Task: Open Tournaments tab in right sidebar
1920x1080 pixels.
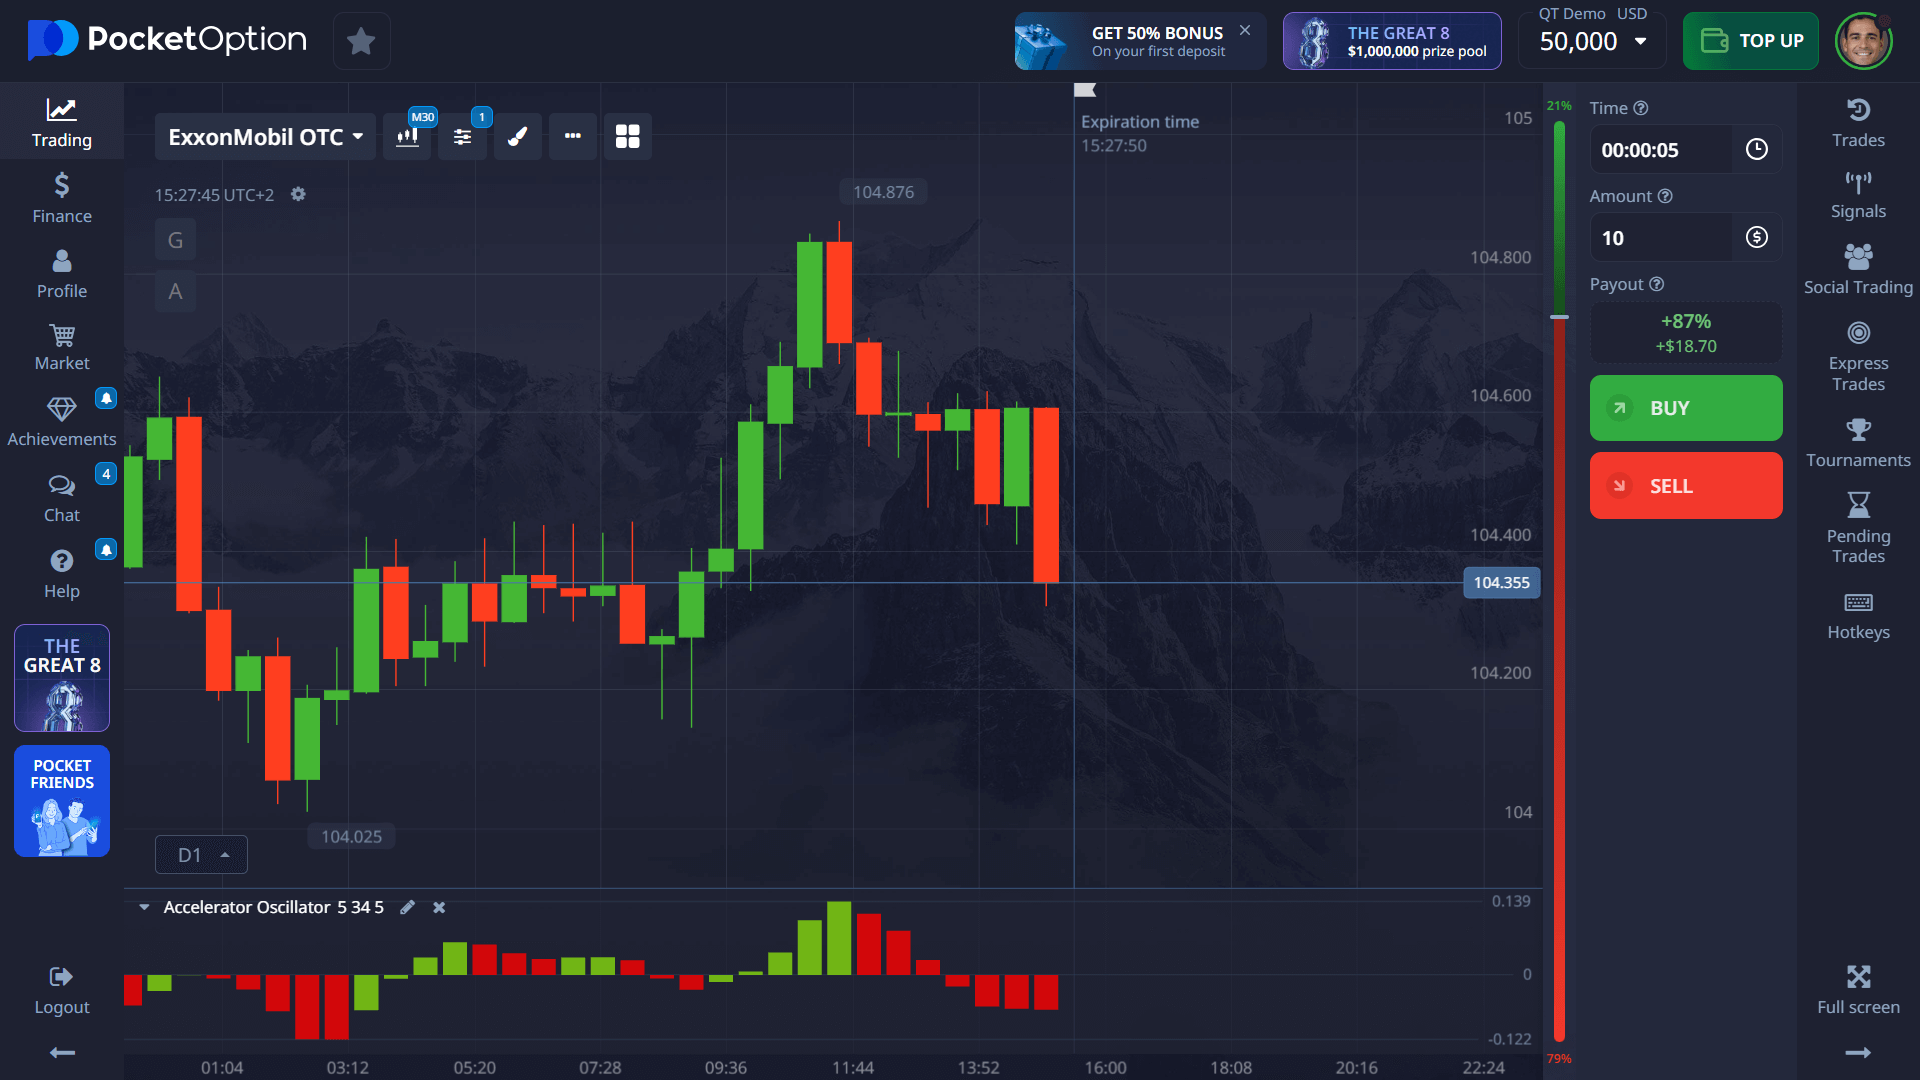Action: (1858, 443)
